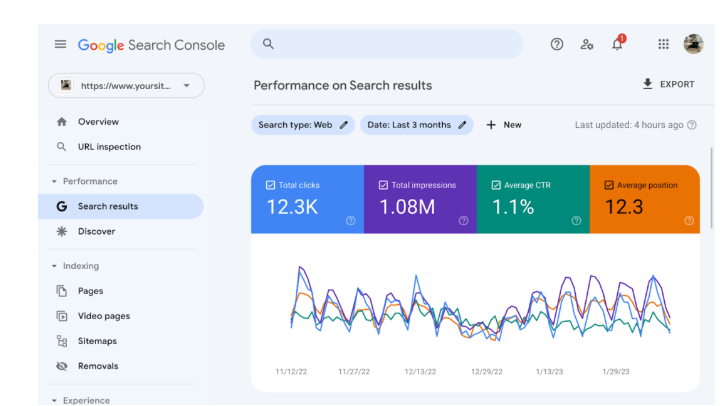Edit the Date filter pencil icon
The width and height of the screenshot is (727, 406).
[x=462, y=125]
